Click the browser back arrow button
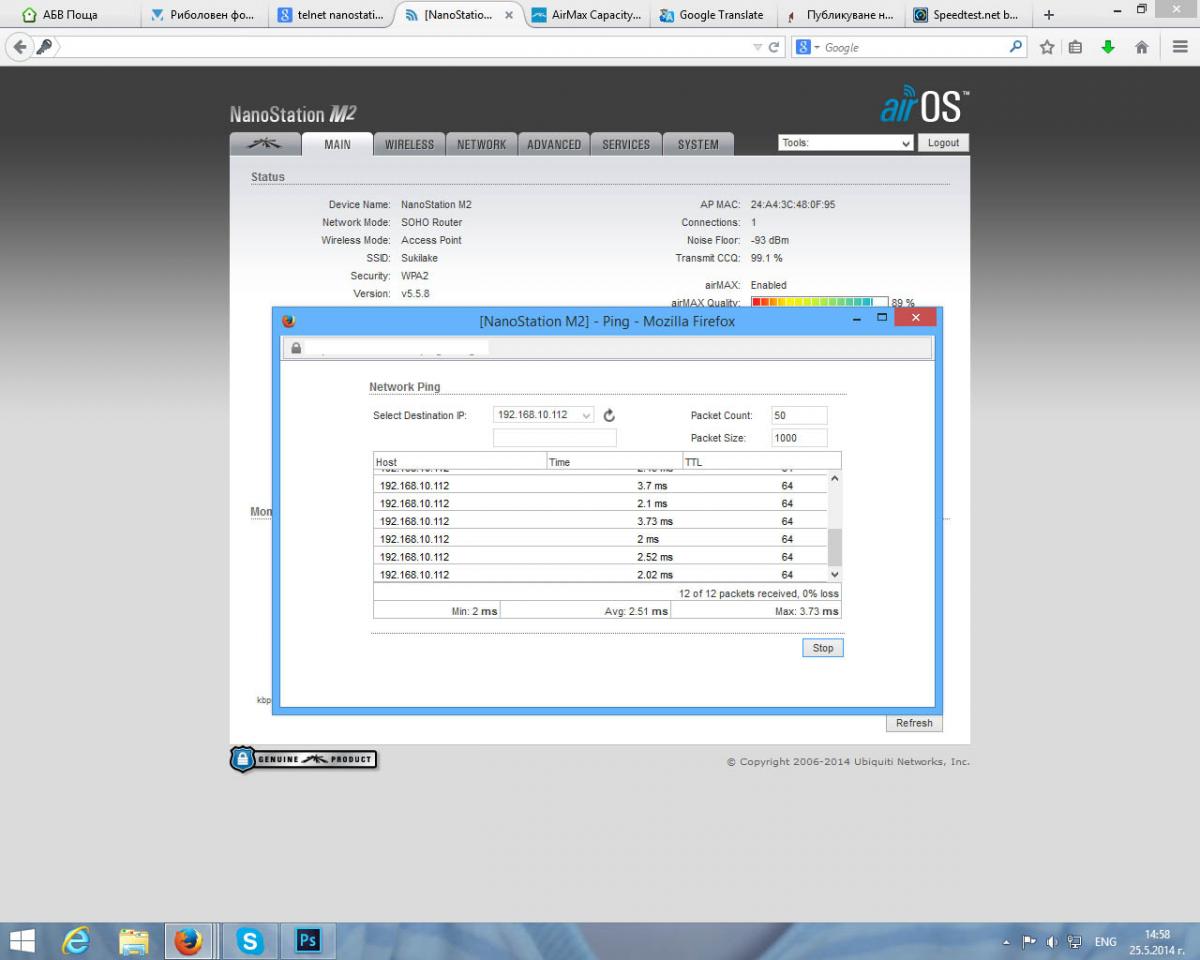This screenshot has width=1200, height=960. click(20, 47)
